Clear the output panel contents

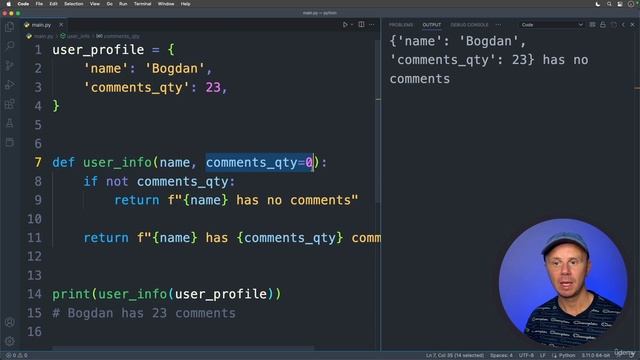click(592, 25)
